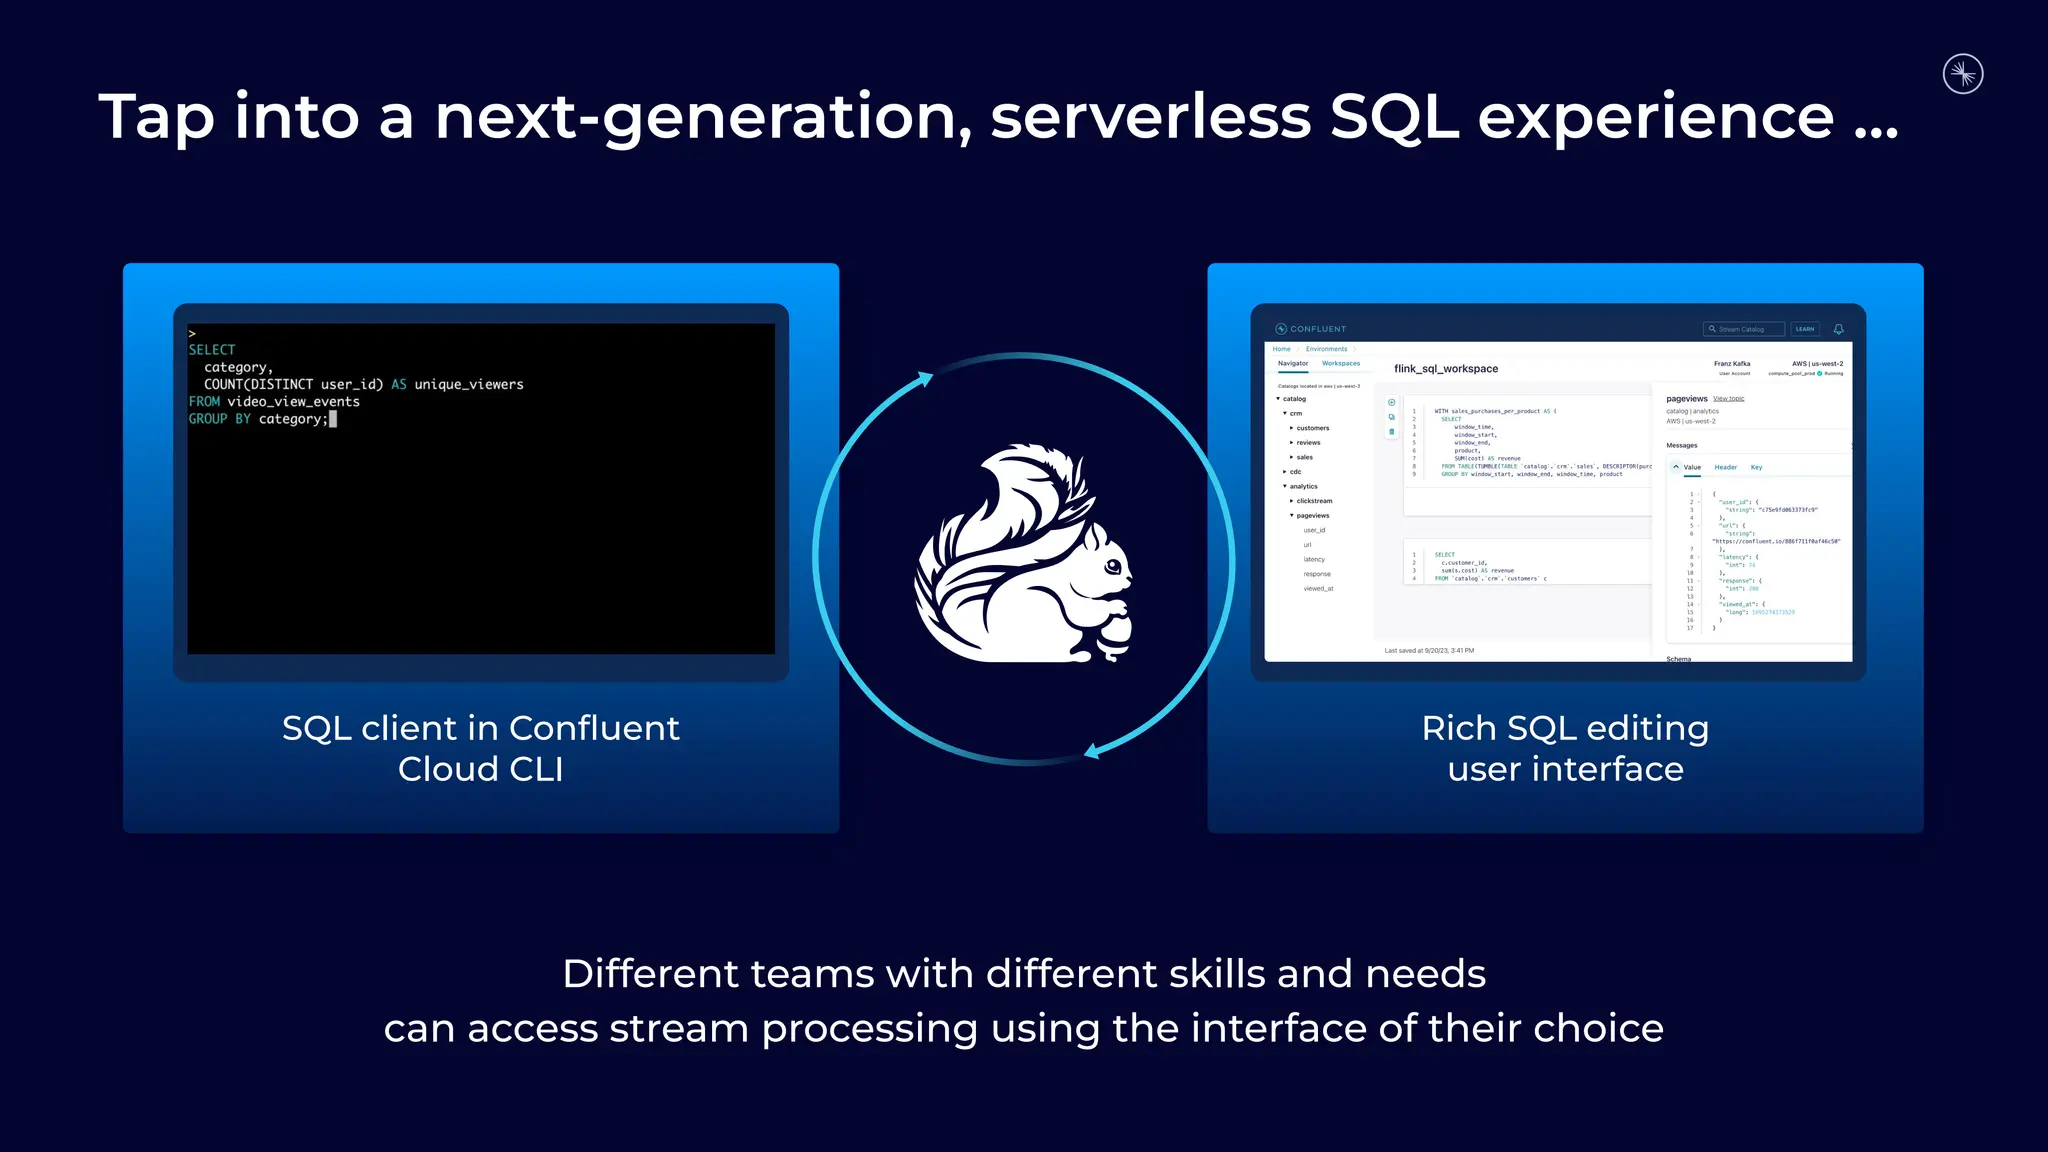Click the Environments breadcrumb link

point(1326,349)
